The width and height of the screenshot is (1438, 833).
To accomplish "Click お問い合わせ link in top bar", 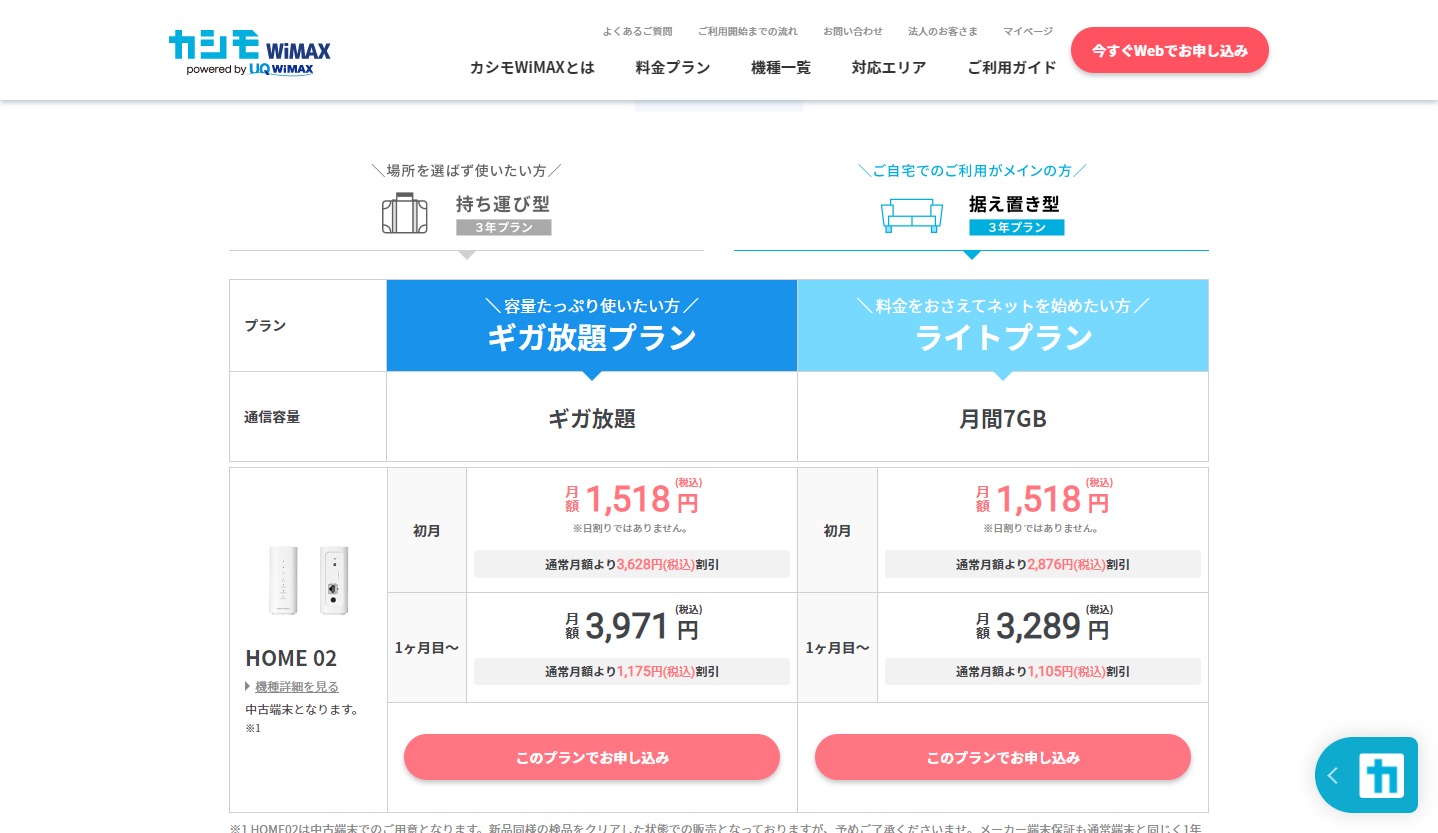I will click(852, 31).
